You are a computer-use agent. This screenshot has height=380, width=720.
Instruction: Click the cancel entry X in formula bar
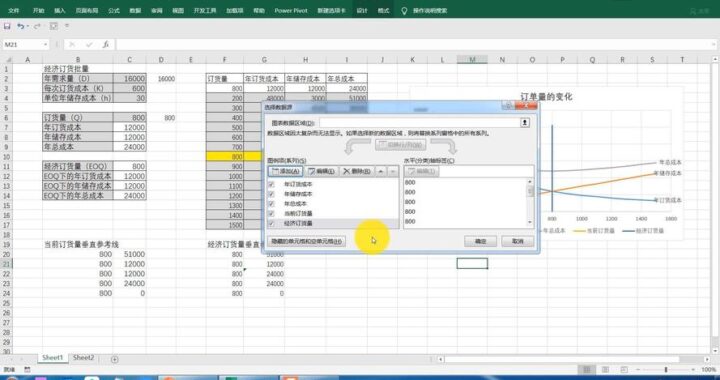pos(72,45)
